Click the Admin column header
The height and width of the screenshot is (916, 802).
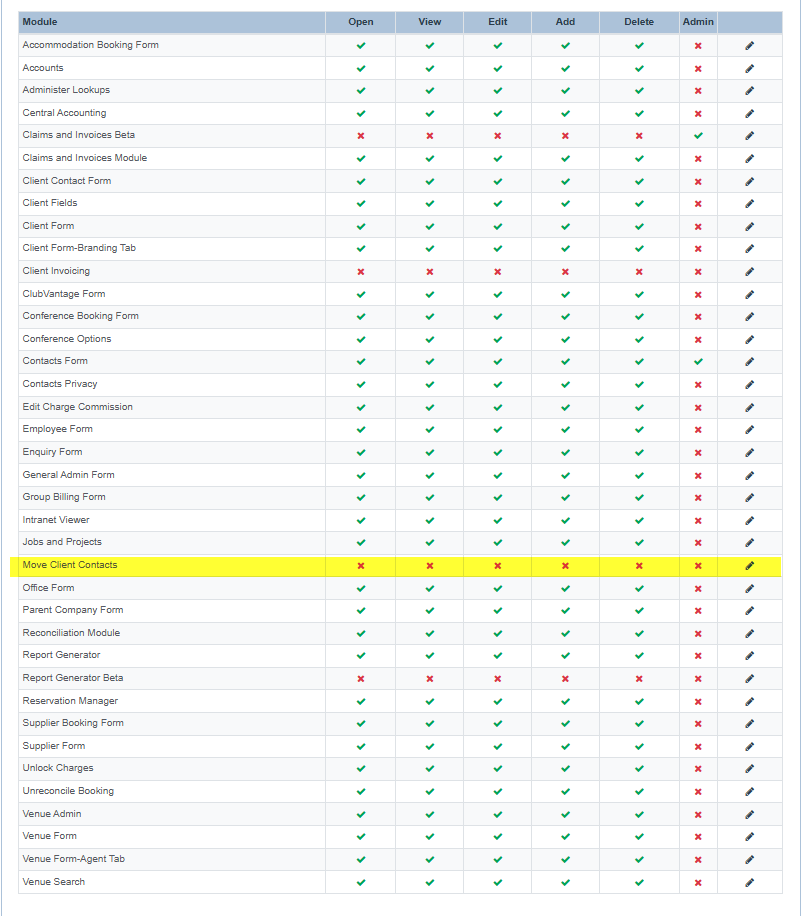click(698, 22)
